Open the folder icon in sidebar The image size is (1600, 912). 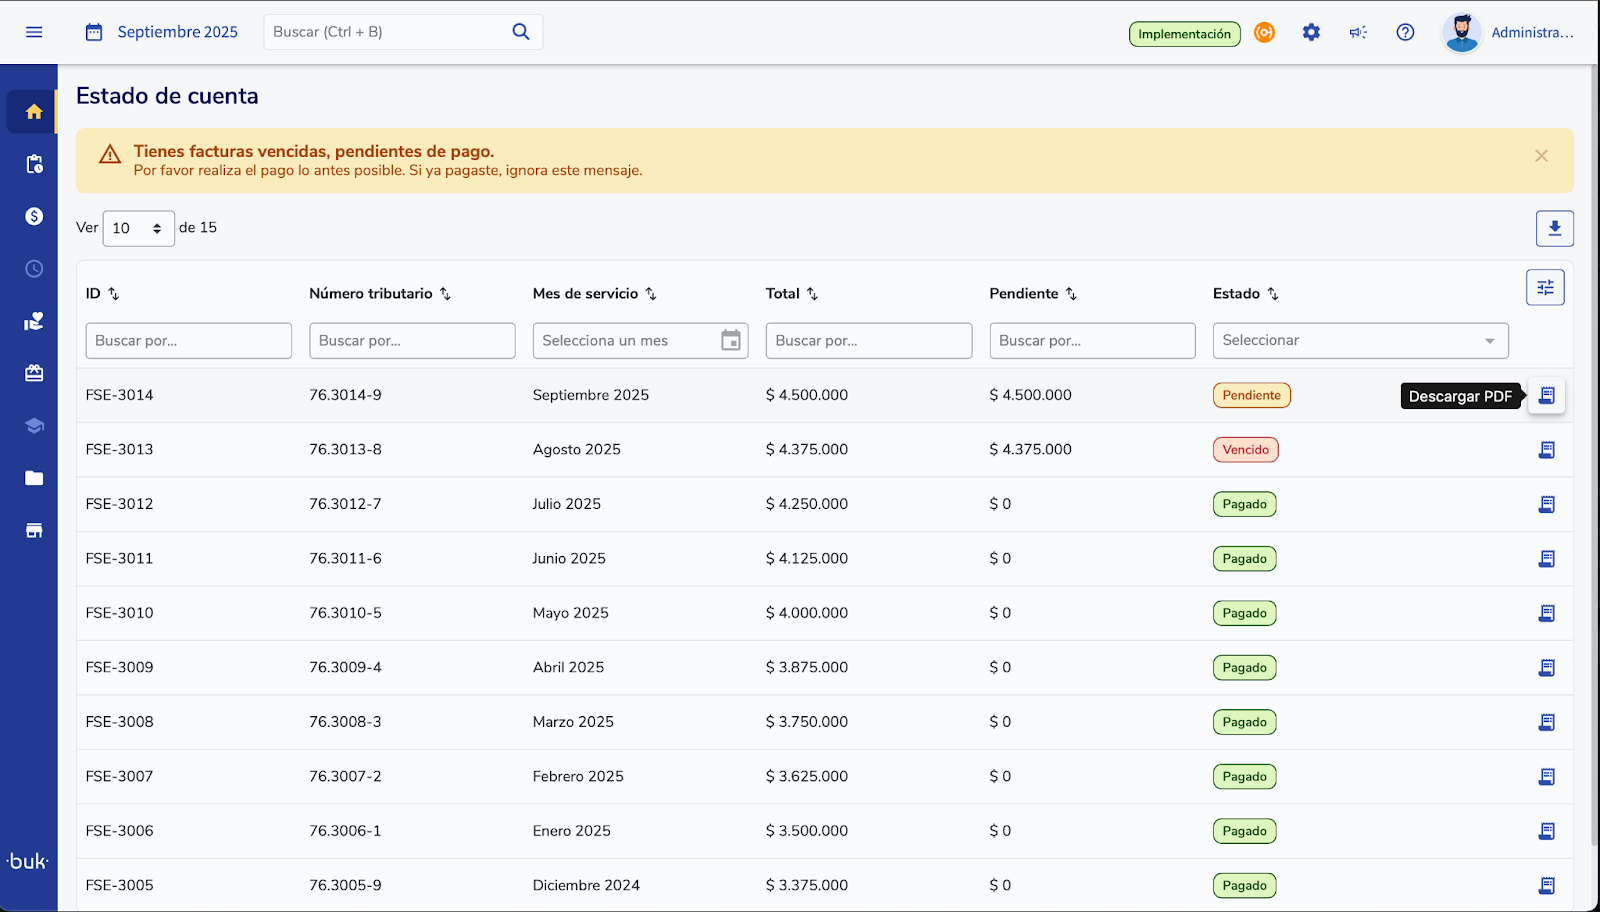pyautogui.click(x=34, y=478)
